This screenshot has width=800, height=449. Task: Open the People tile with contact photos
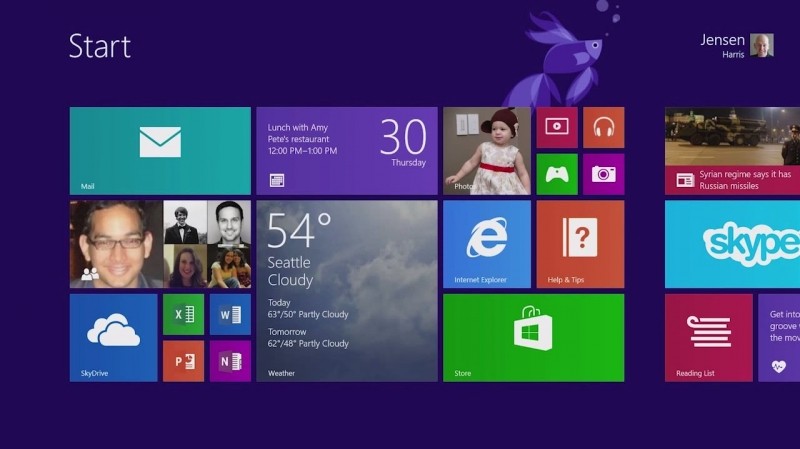click(x=160, y=244)
